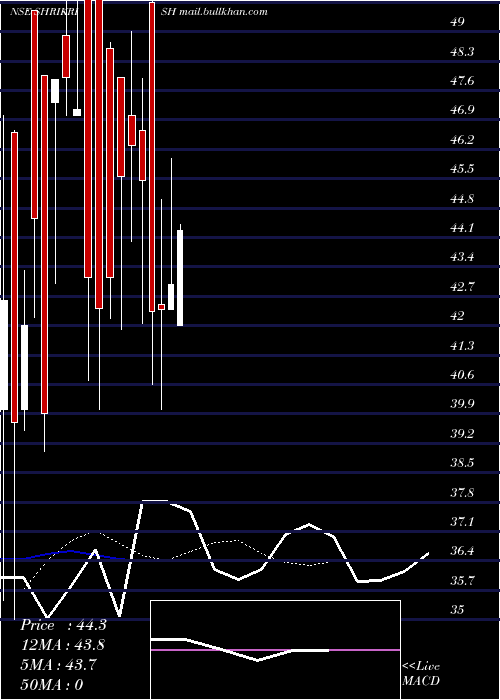Click the Price : 44.3 readout

[63, 625]
